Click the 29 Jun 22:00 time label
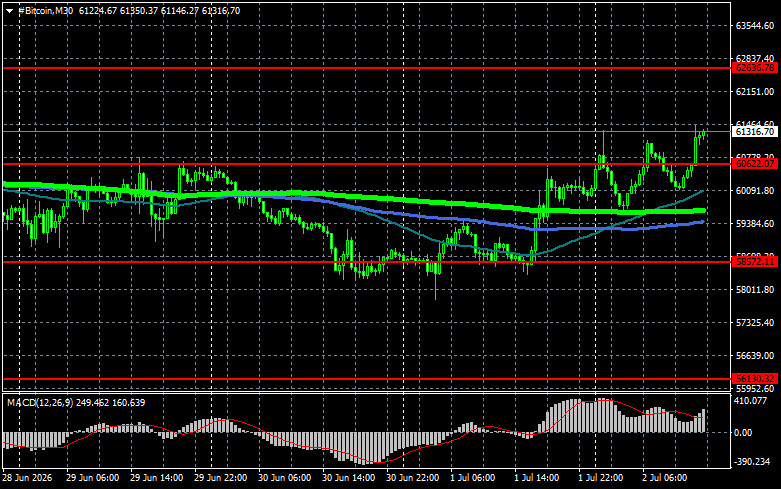This screenshot has height=489, width=781. pyautogui.click(x=221, y=478)
